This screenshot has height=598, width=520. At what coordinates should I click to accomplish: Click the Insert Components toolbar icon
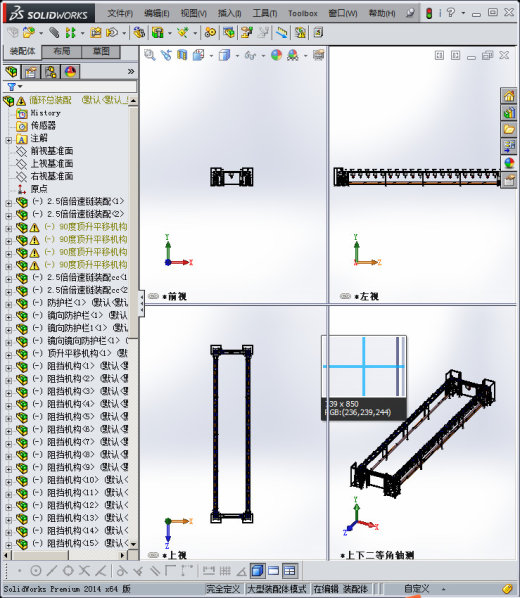coord(29,32)
